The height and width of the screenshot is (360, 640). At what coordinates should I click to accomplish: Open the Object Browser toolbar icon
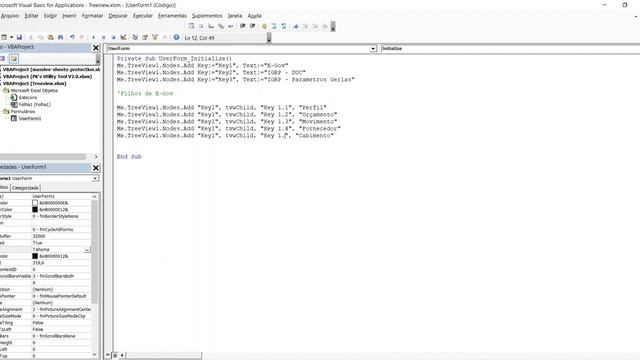155,37
